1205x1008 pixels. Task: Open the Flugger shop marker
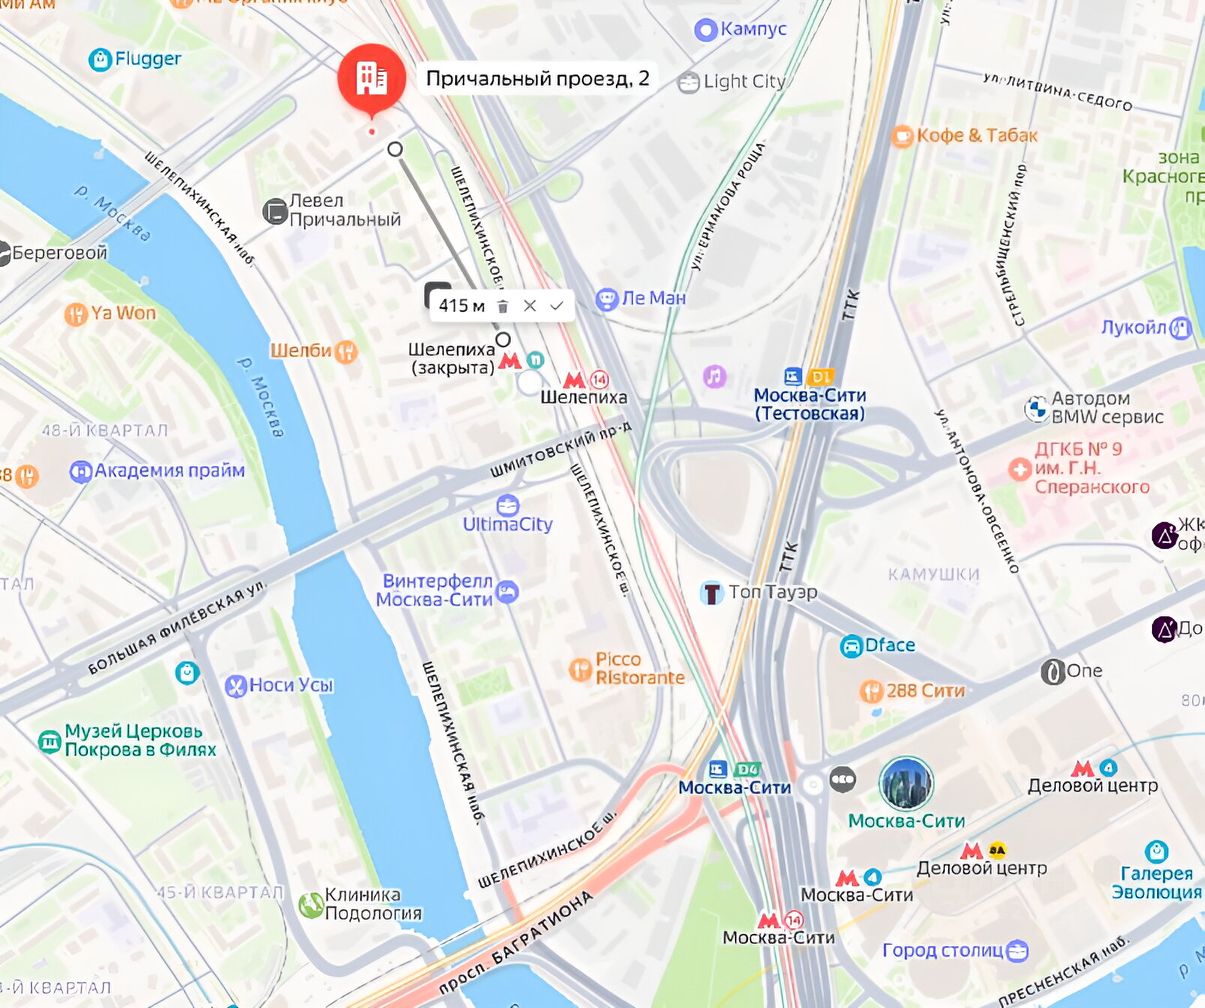100,60
